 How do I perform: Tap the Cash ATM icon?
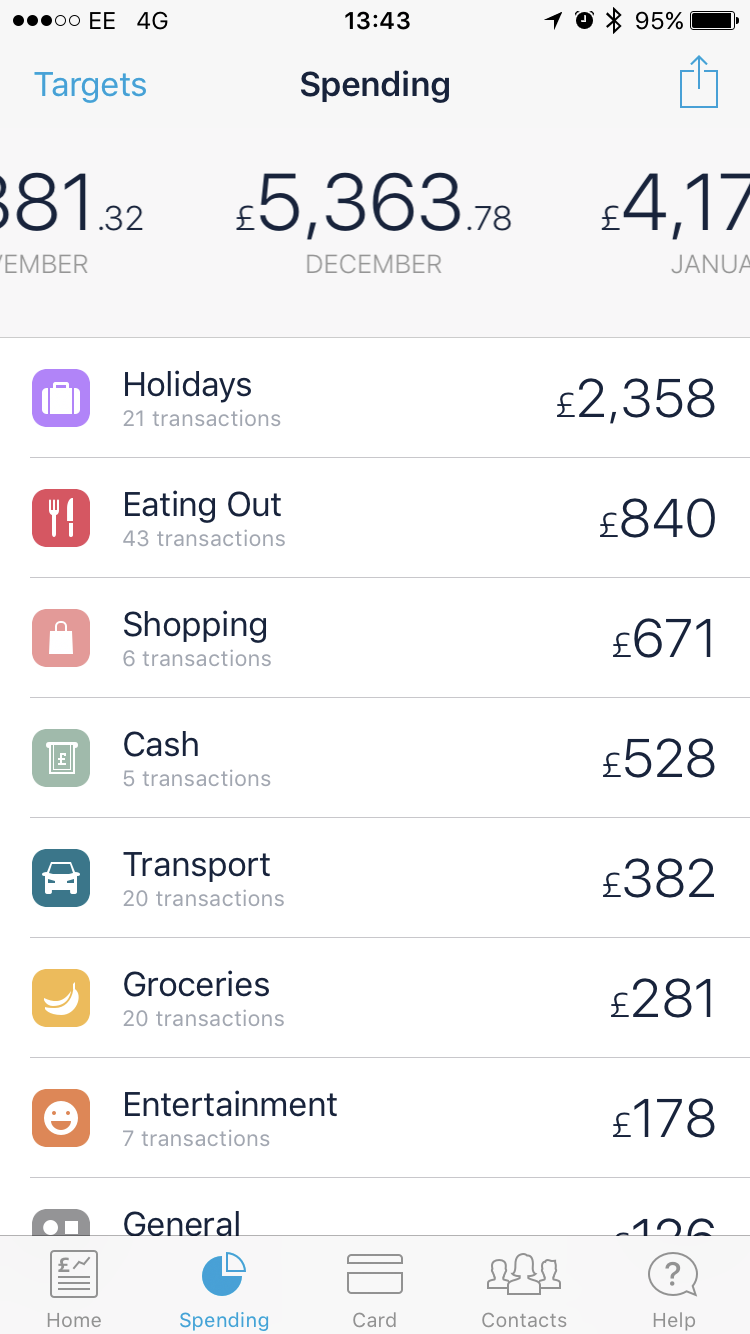(61, 758)
